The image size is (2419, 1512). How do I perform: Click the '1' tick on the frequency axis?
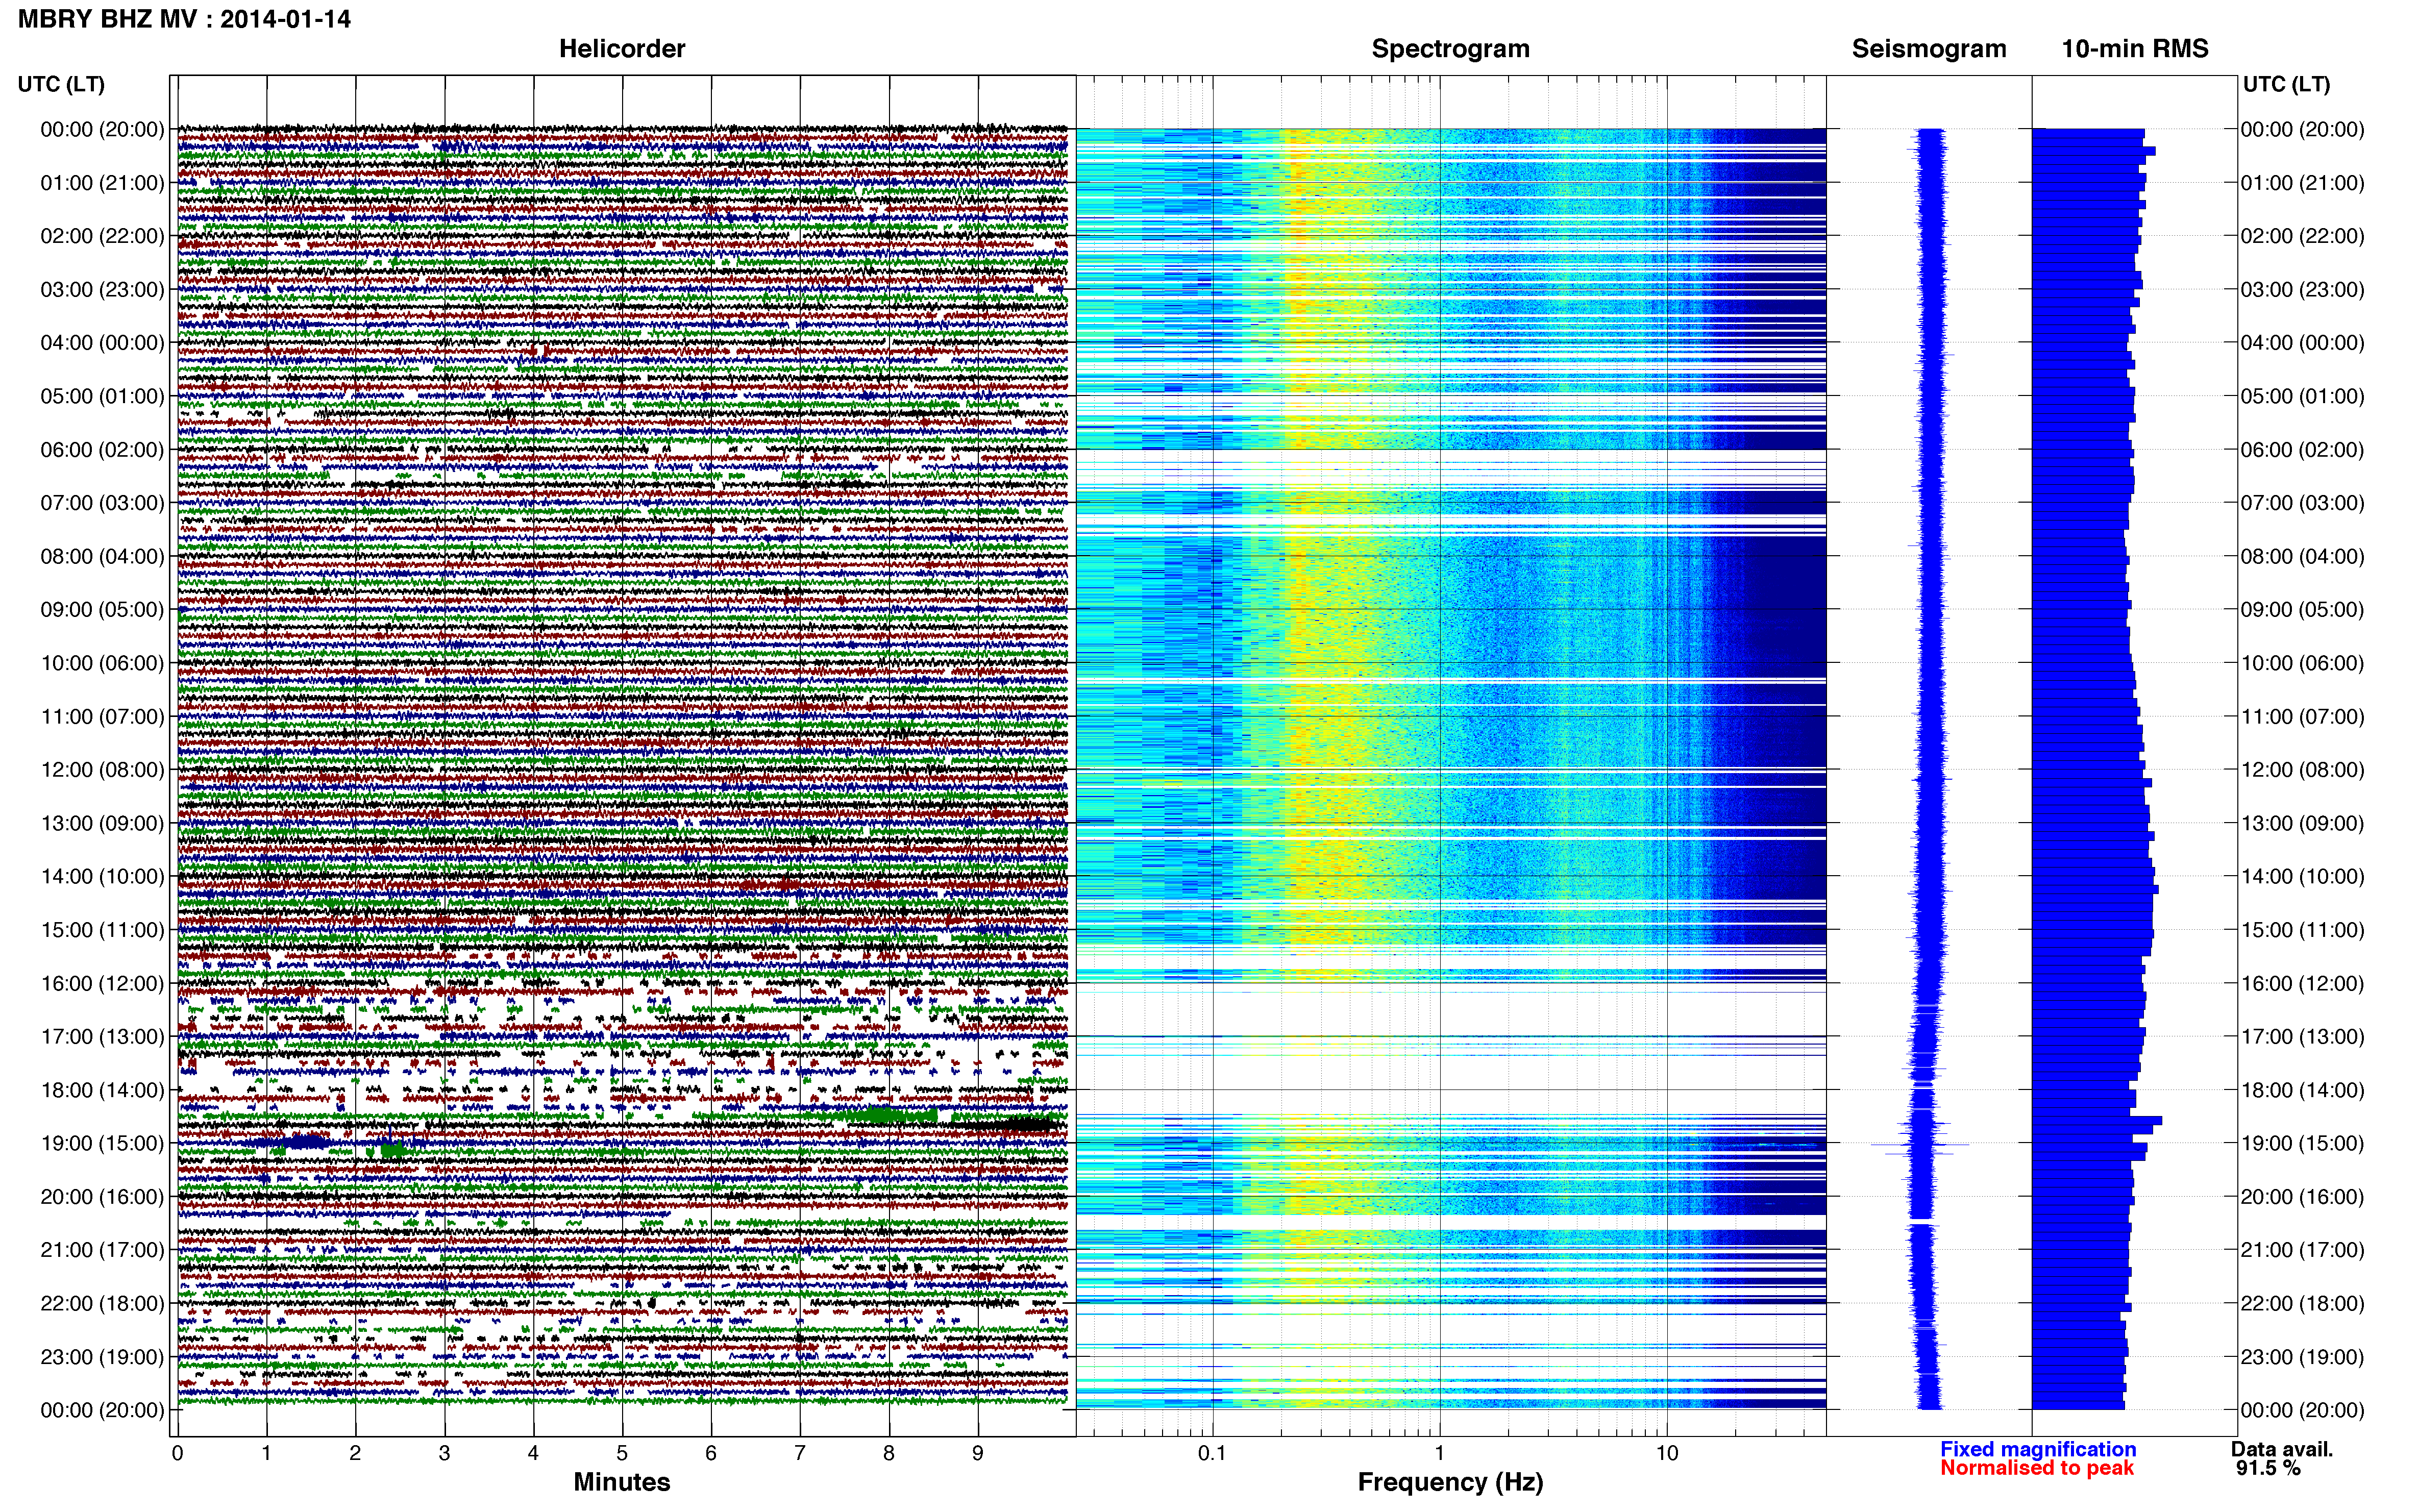[x=1439, y=1454]
